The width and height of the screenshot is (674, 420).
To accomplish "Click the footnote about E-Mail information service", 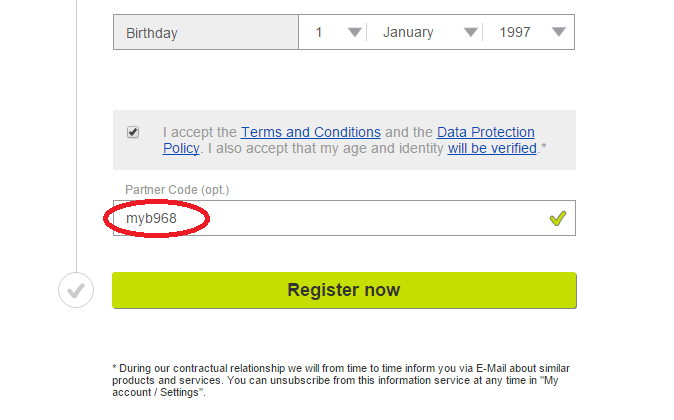I will tap(341, 380).
